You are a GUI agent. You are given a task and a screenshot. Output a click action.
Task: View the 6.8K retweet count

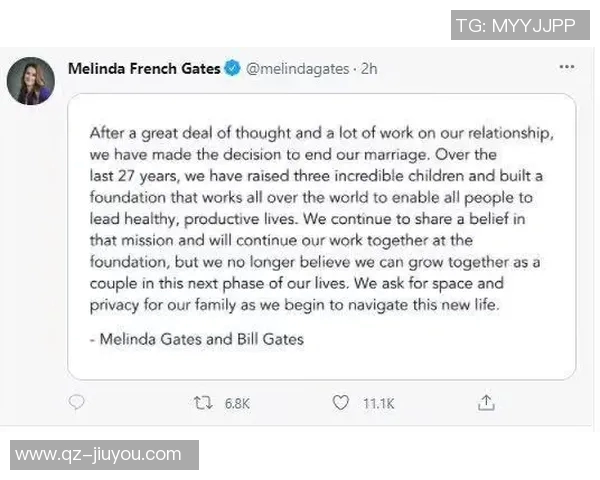237,404
